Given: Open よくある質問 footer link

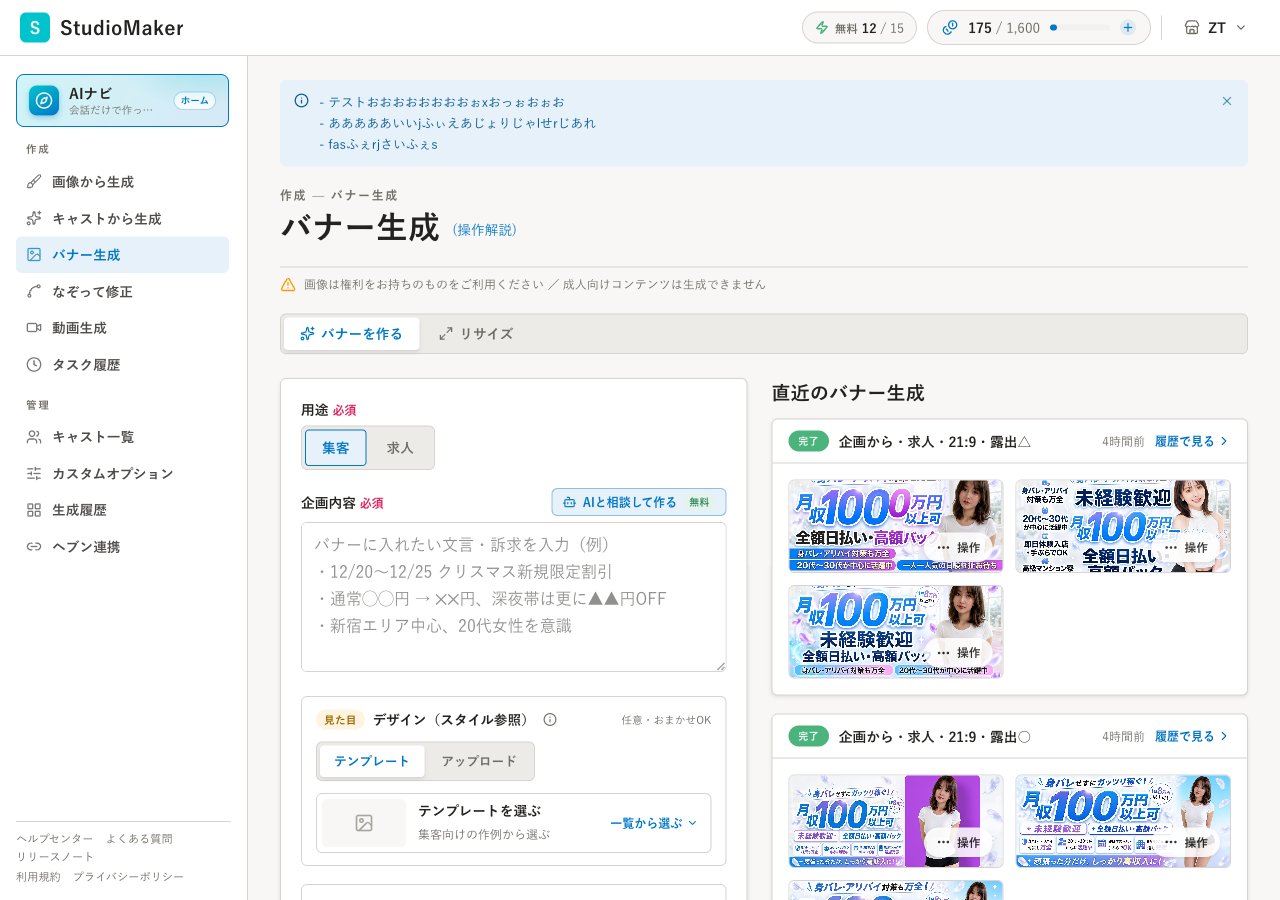Looking at the screenshot, I should click(139, 839).
